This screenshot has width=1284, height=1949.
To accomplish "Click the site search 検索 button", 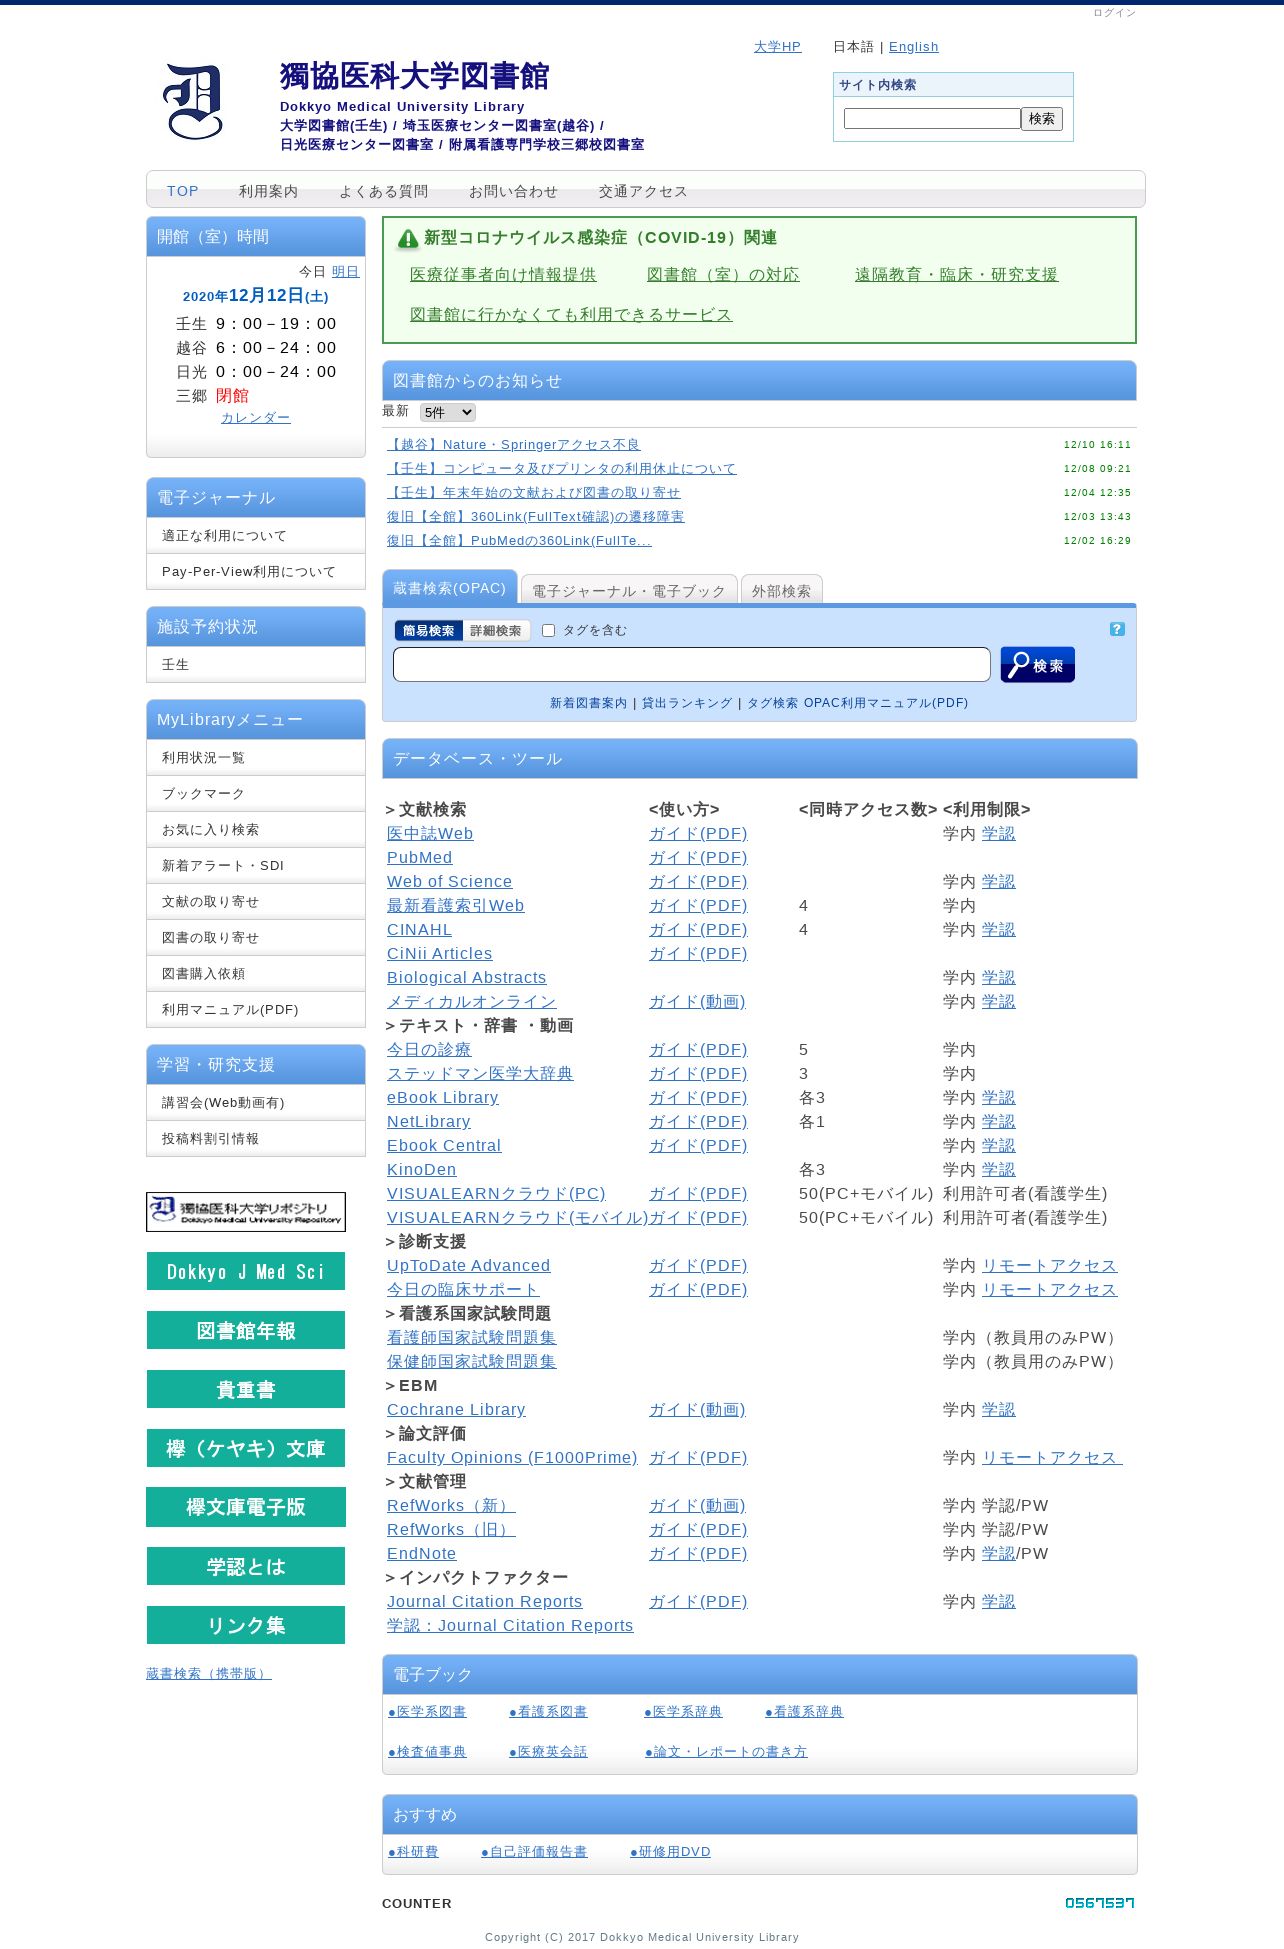I will pyautogui.click(x=1042, y=119).
